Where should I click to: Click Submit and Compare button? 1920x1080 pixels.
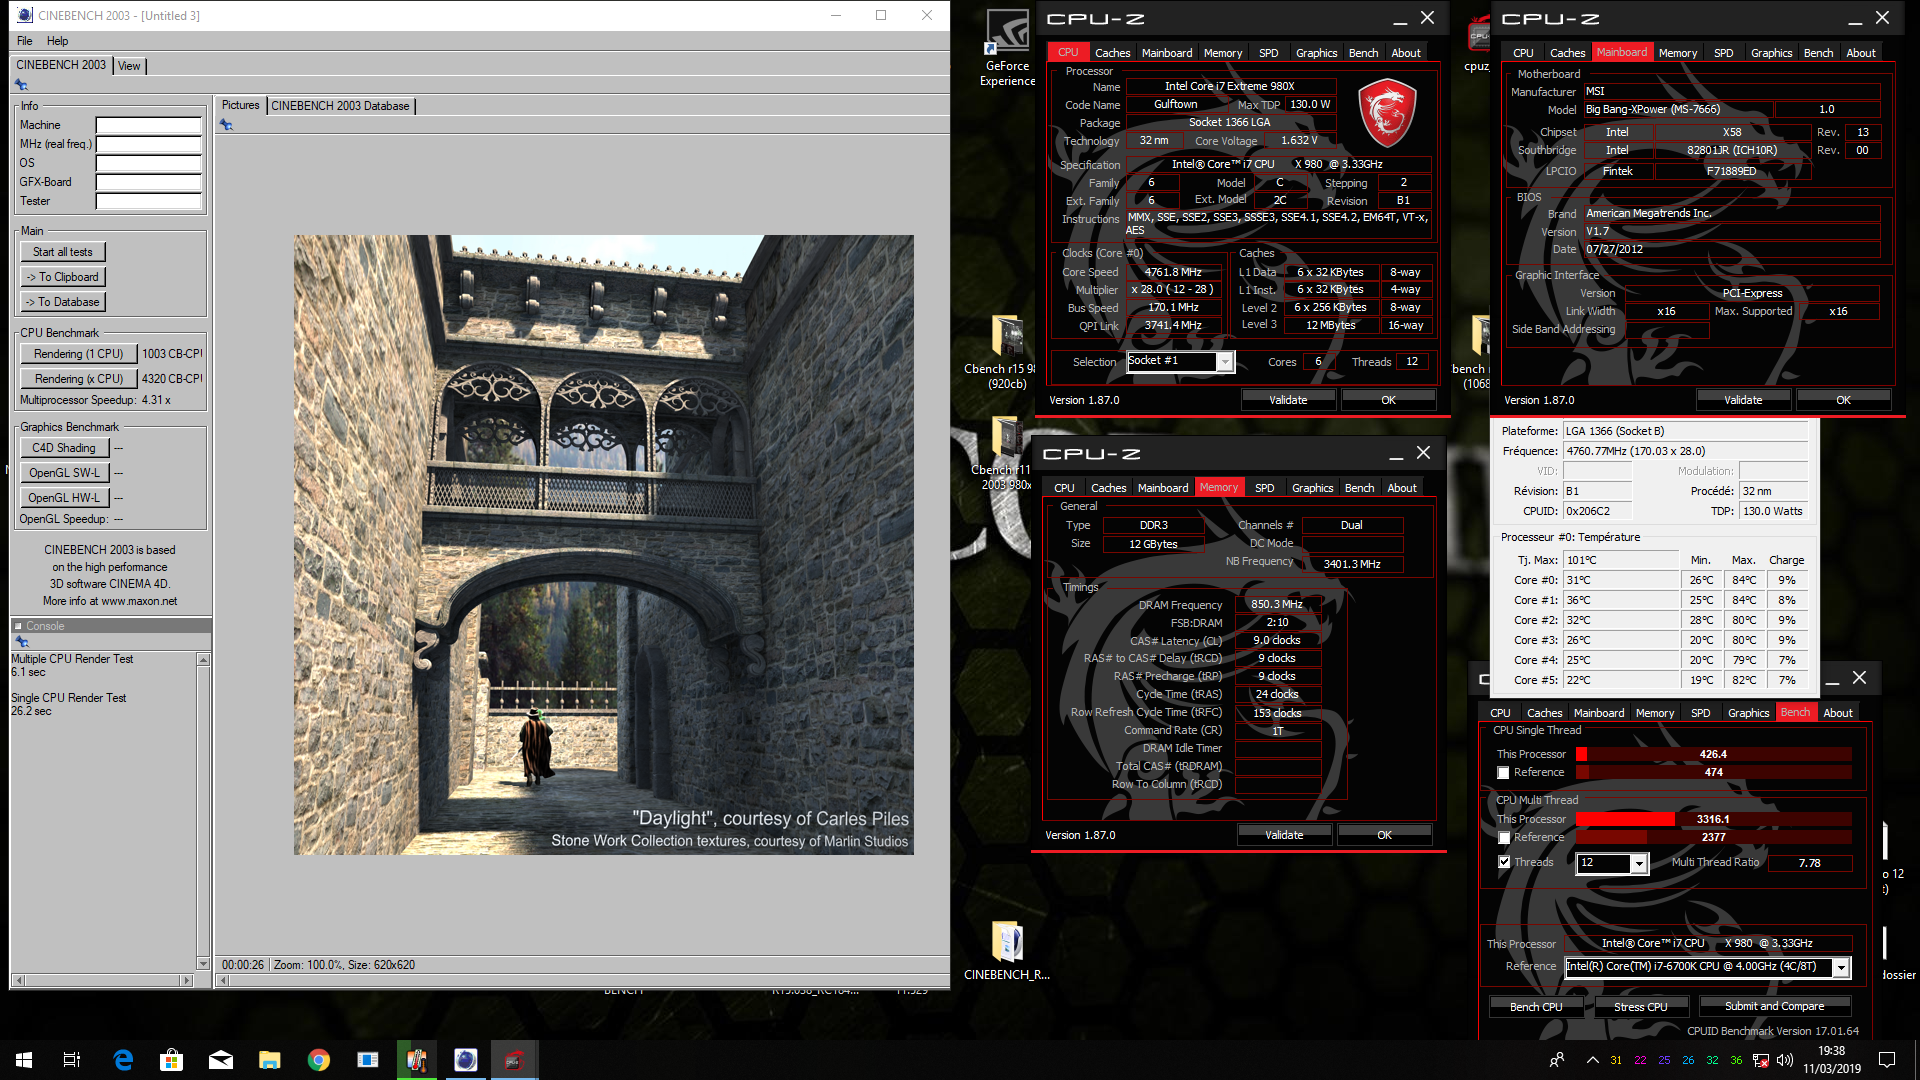click(x=1774, y=1006)
